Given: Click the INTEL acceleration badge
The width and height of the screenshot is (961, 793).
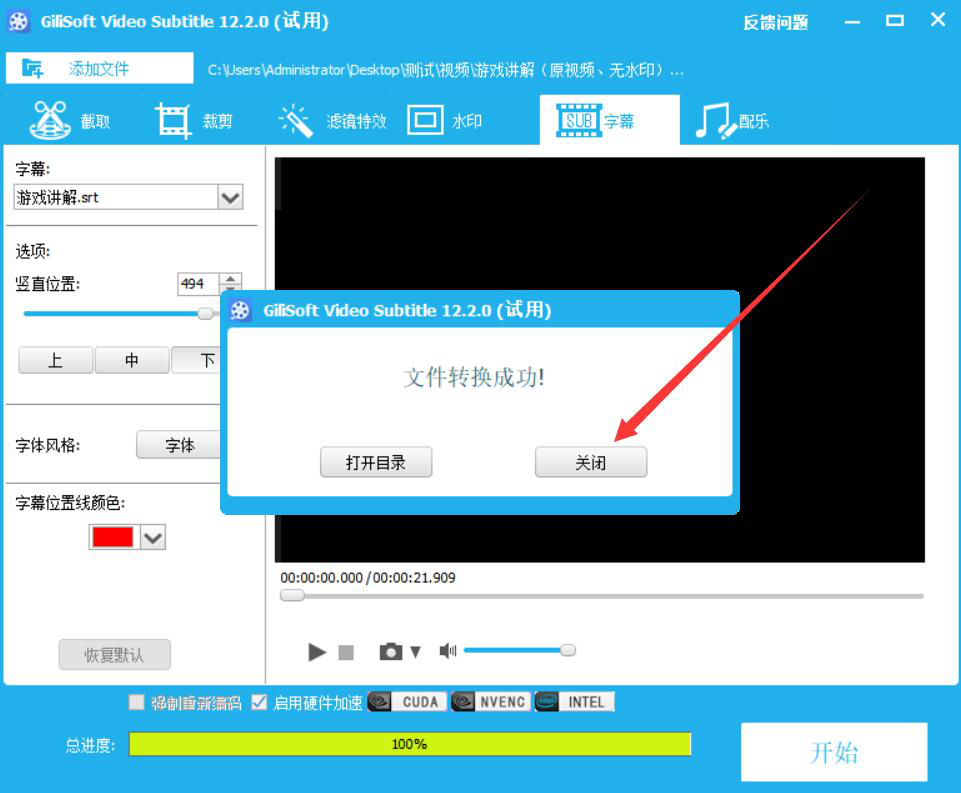Looking at the screenshot, I should click(574, 702).
